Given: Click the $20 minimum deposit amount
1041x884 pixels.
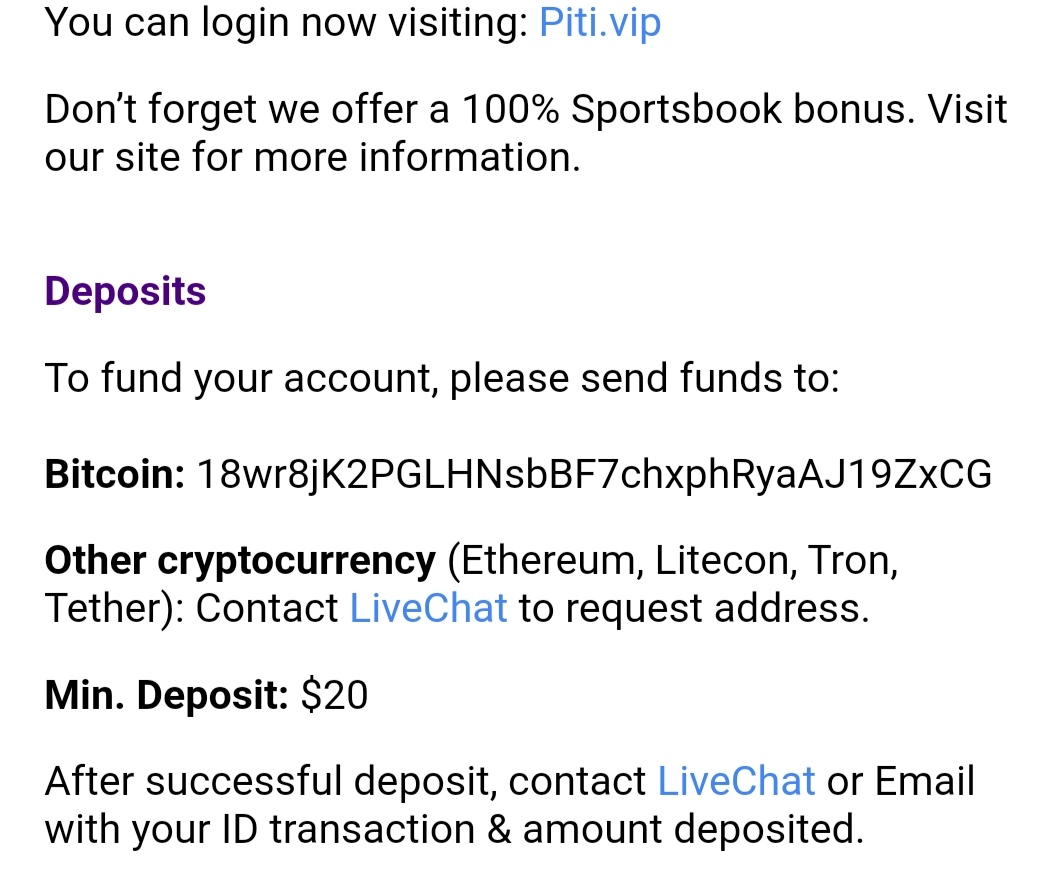Looking at the screenshot, I should click(x=334, y=696).
